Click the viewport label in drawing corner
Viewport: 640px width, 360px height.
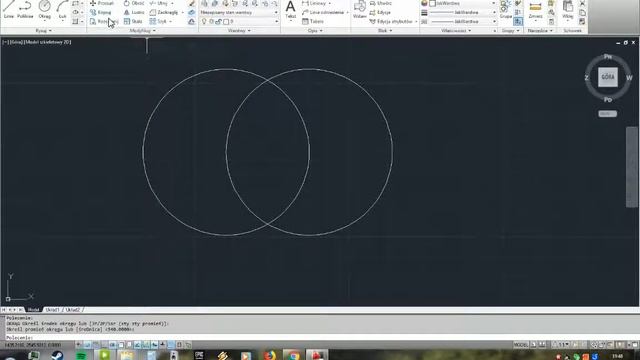(x=37, y=42)
